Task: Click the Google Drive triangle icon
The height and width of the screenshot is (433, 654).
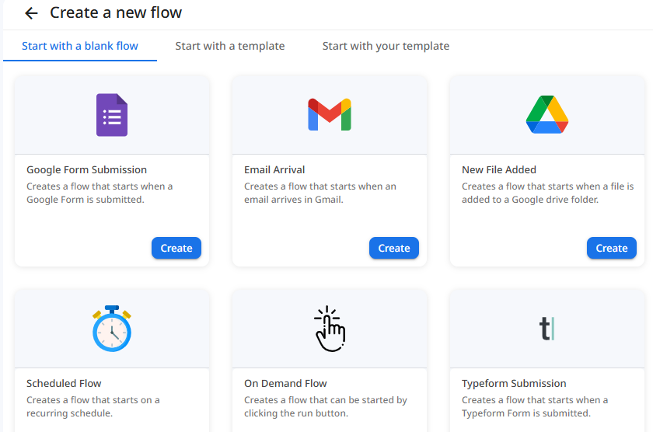Action: (x=547, y=115)
